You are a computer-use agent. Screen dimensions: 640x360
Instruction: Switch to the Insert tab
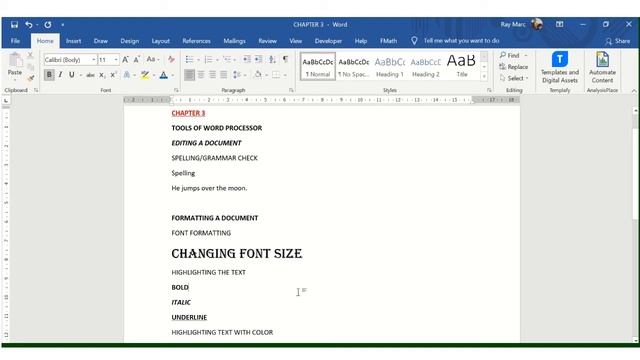tap(73, 41)
